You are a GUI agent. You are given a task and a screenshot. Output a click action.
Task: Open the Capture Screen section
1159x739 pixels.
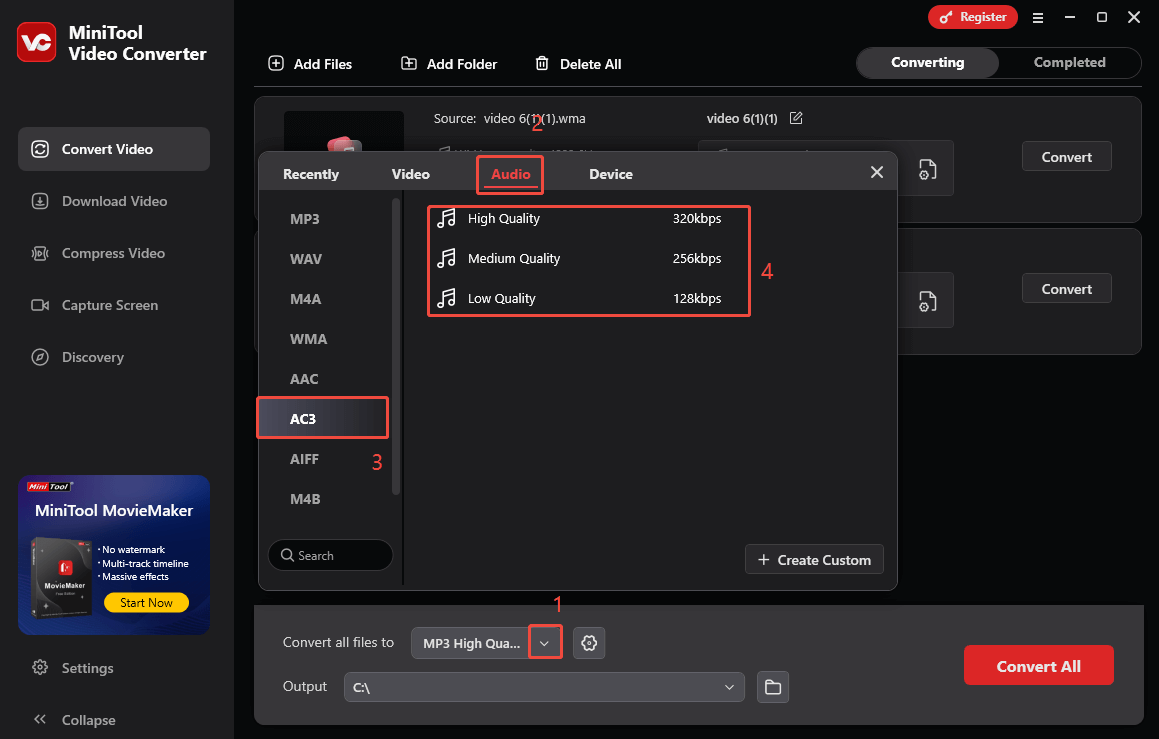point(114,305)
